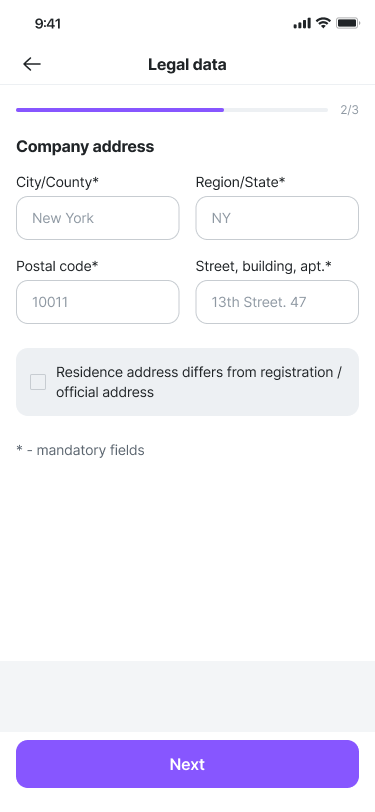
Task: Tap the purple Next button
Action: click(188, 764)
